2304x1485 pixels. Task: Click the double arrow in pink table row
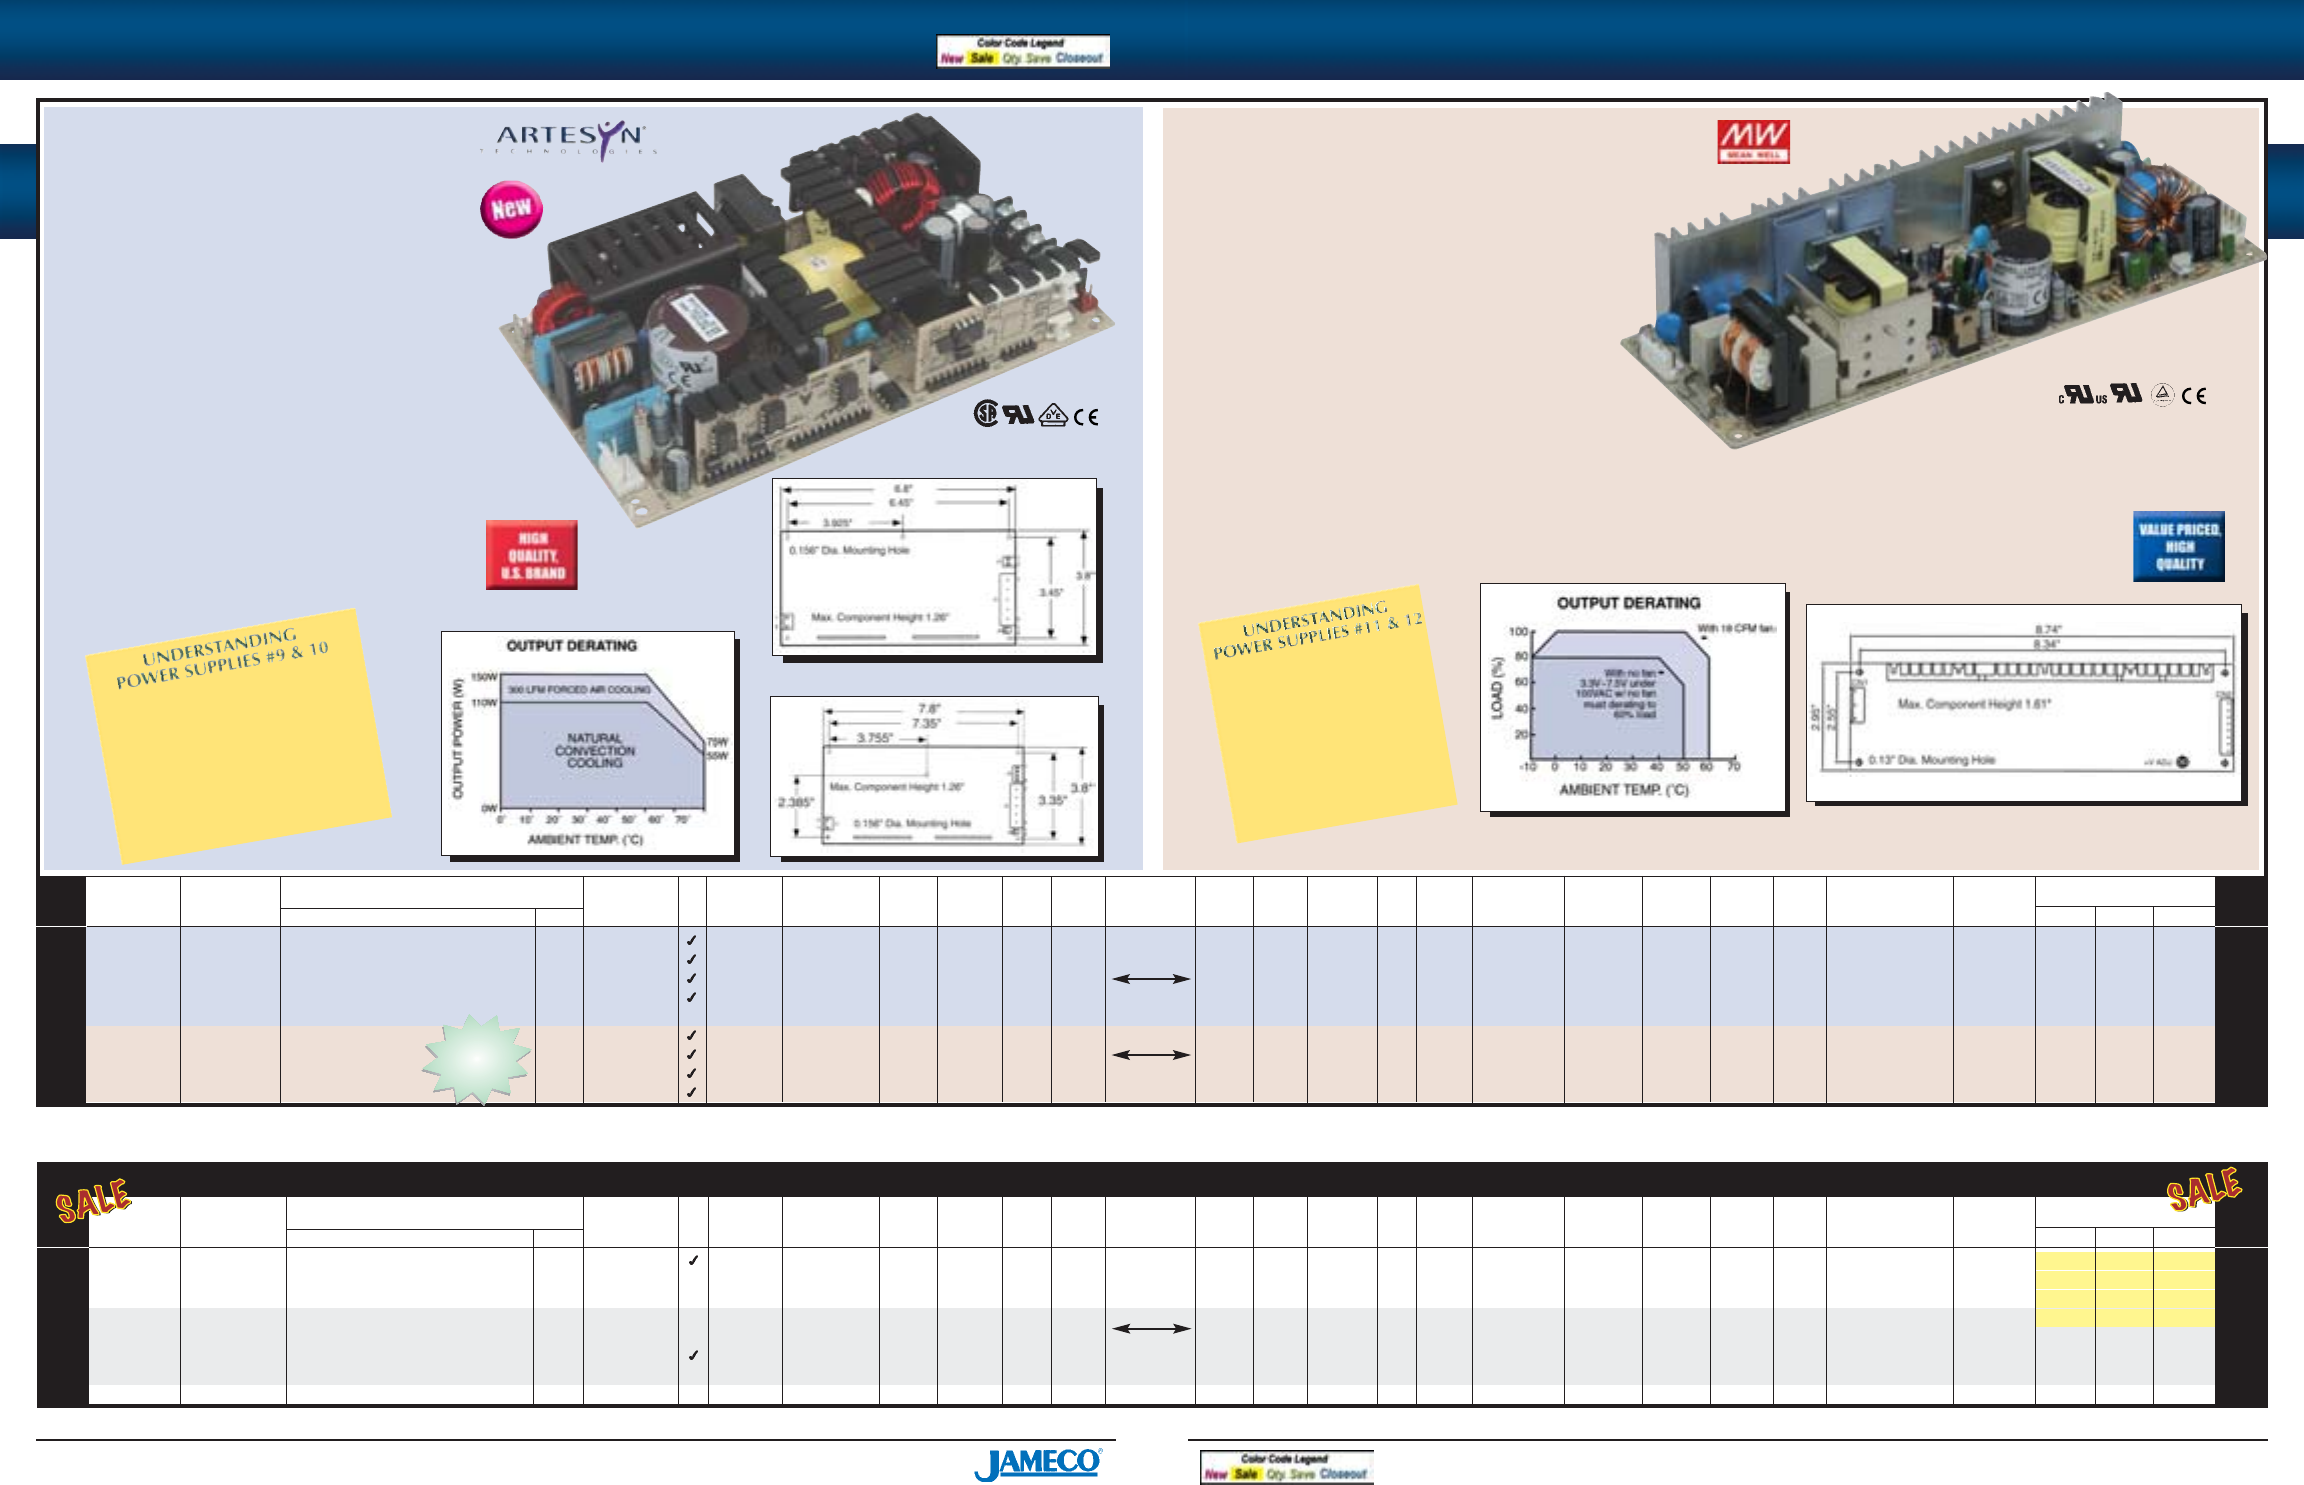pyautogui.click(x=1151, y=1055)
